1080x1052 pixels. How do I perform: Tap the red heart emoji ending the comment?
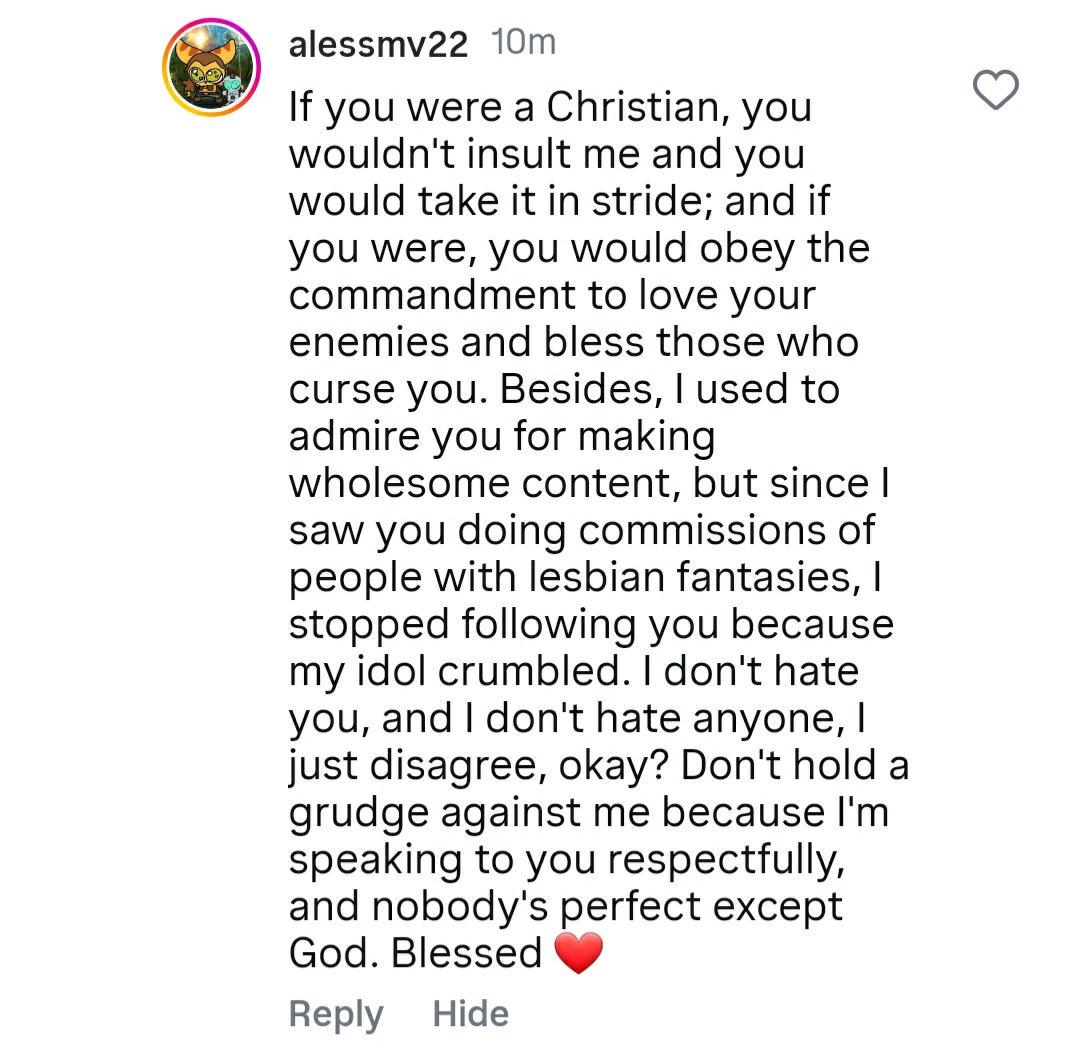click(x=578, y=953)
